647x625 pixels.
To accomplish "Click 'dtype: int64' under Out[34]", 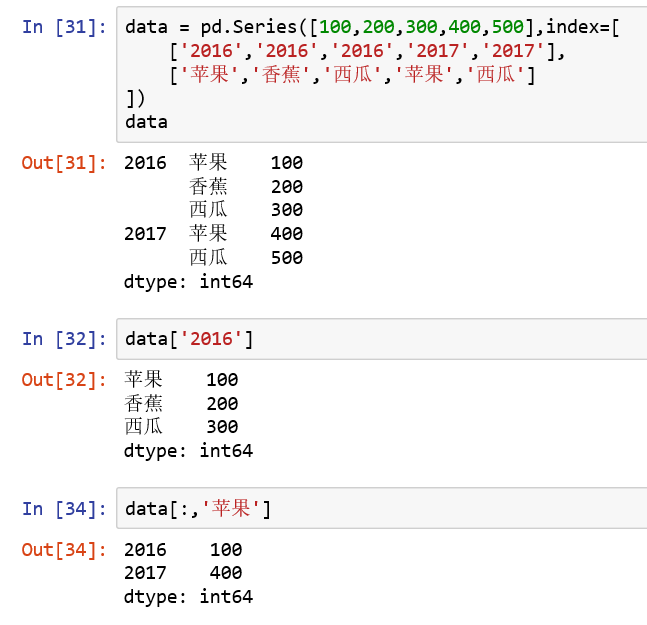I will click(188, 597).
